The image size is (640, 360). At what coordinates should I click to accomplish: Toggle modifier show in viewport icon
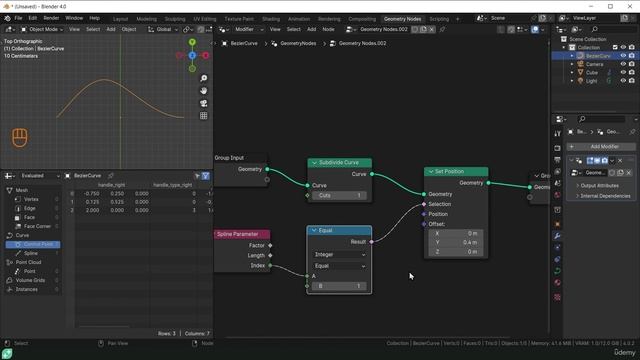click(597, 160)
